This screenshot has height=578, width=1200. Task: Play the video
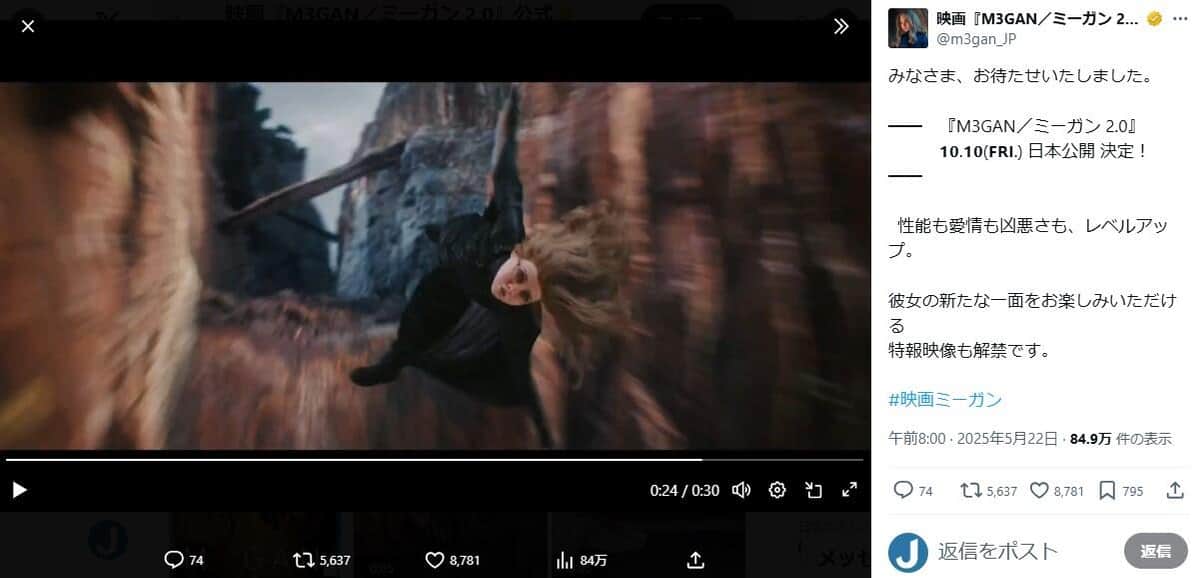(x=19, y=490)
